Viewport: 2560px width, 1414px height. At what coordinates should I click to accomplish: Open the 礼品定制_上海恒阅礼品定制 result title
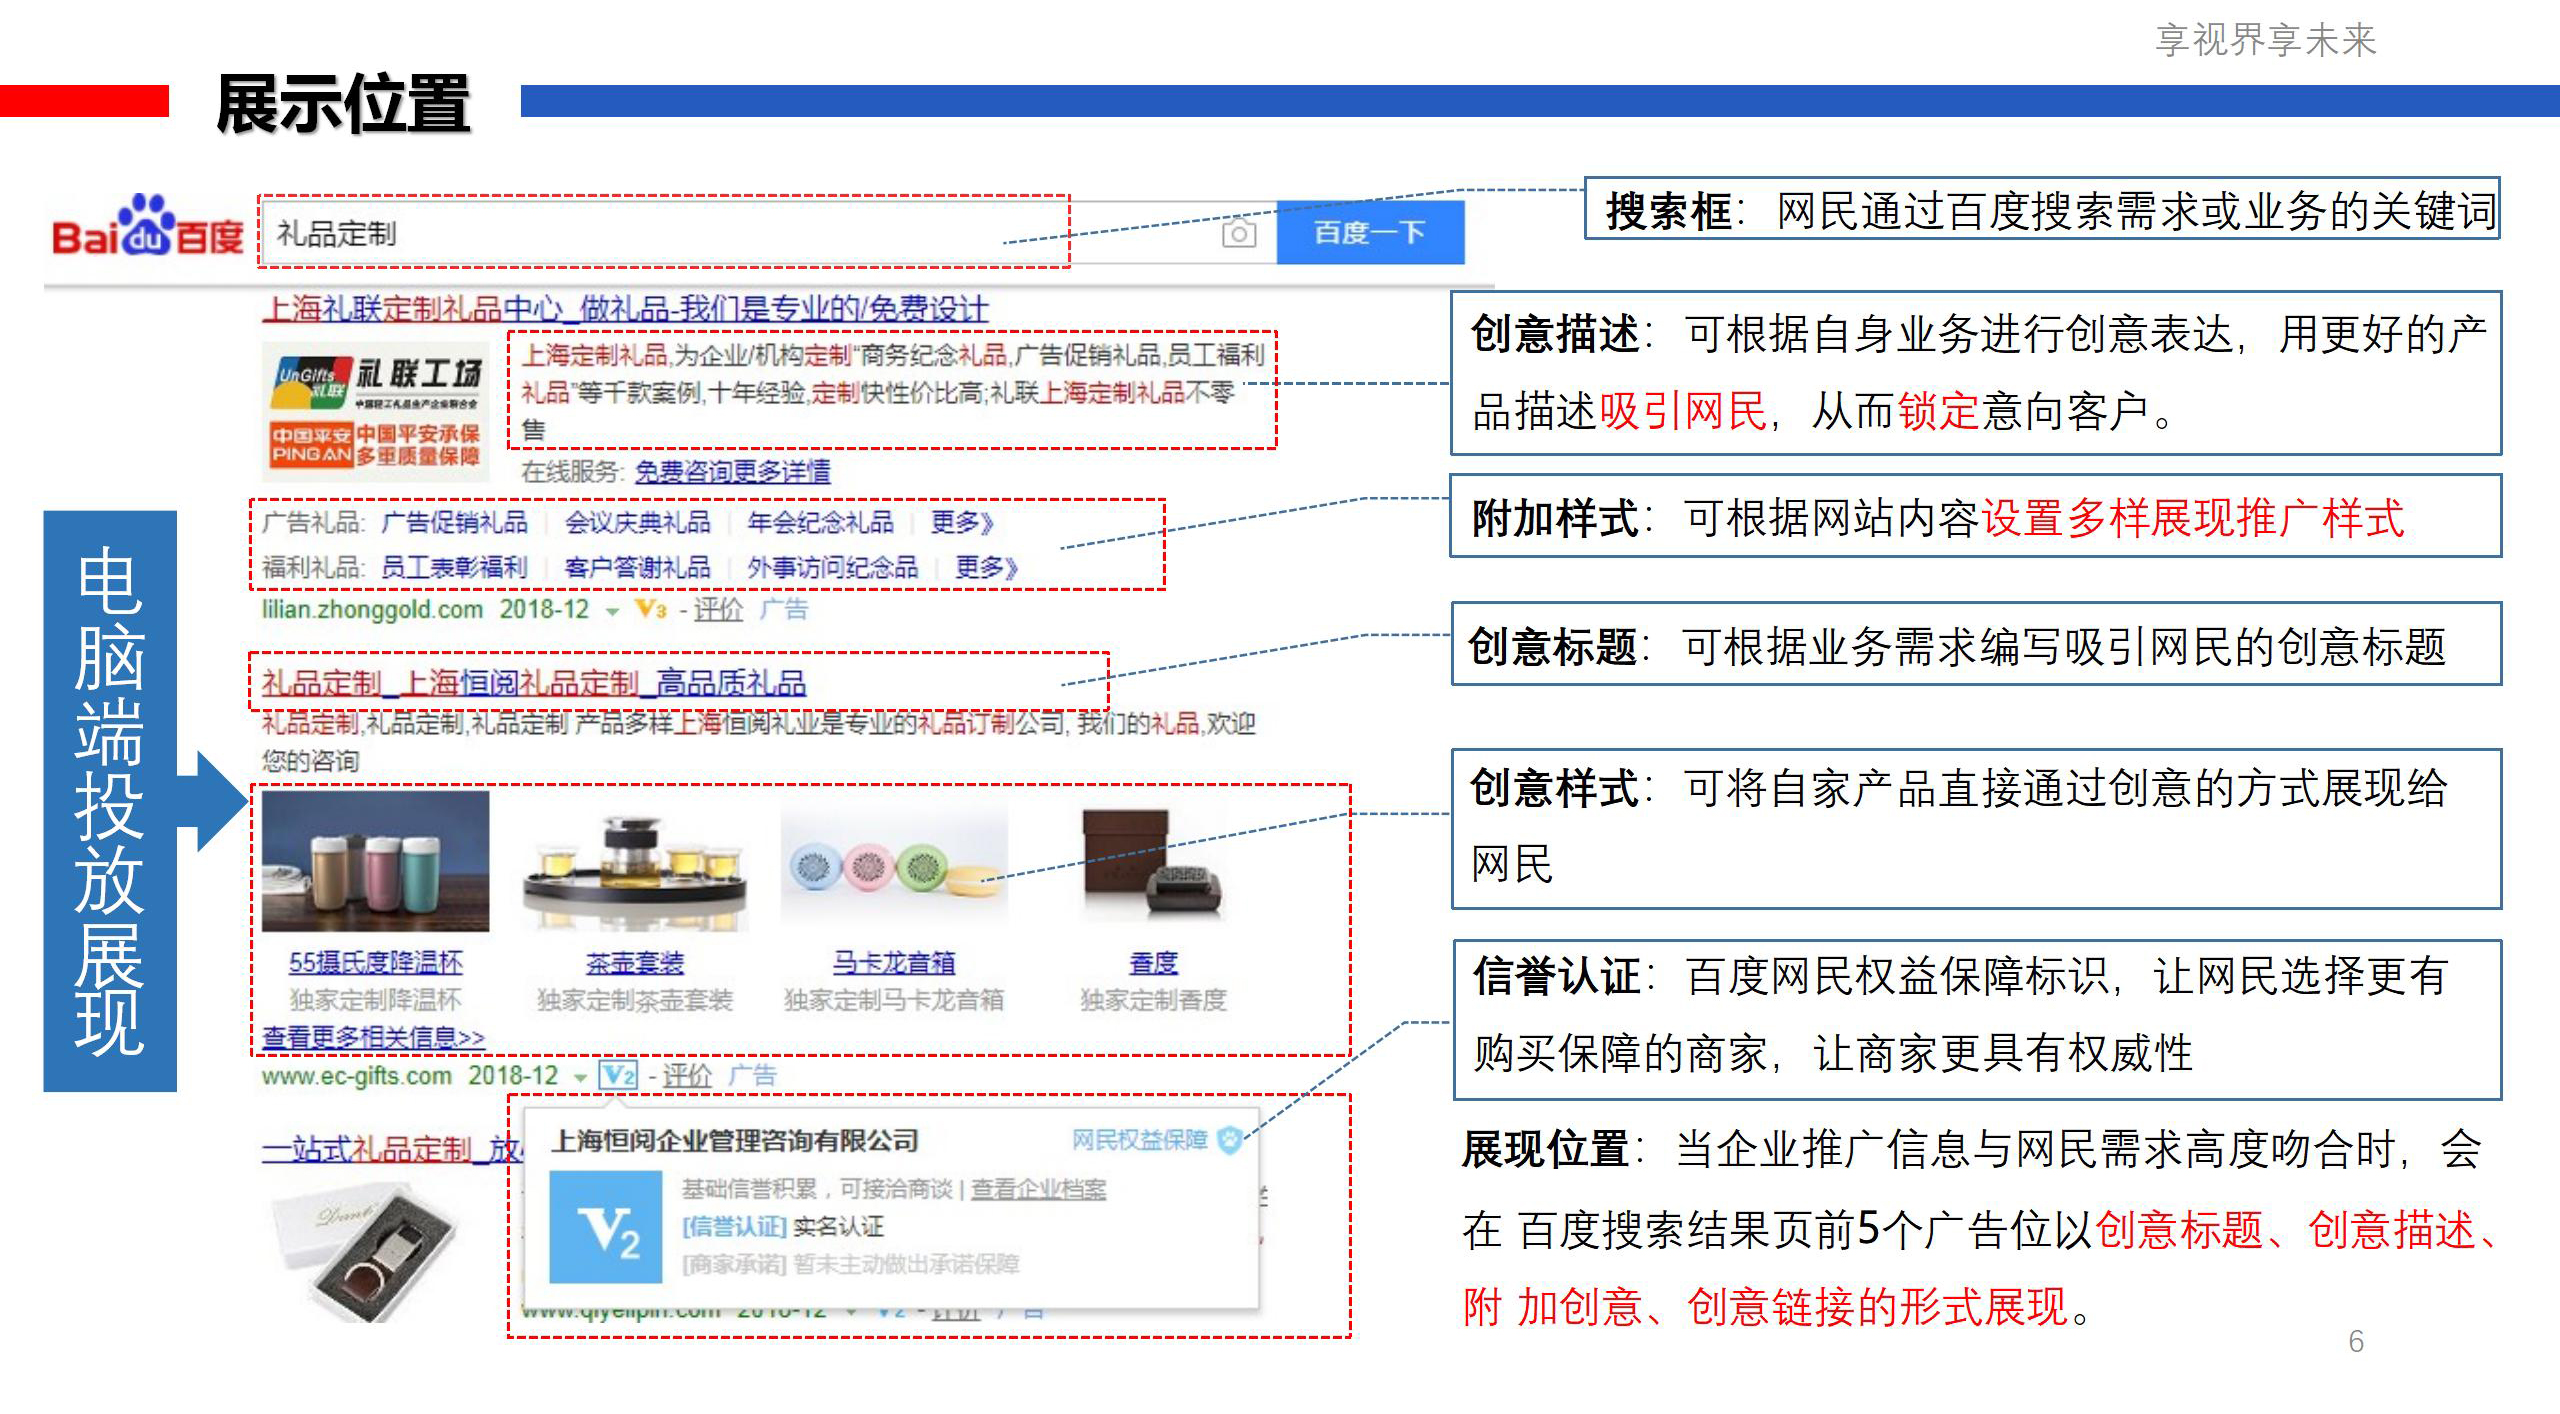pyautogui.click(x=533, y=683)
